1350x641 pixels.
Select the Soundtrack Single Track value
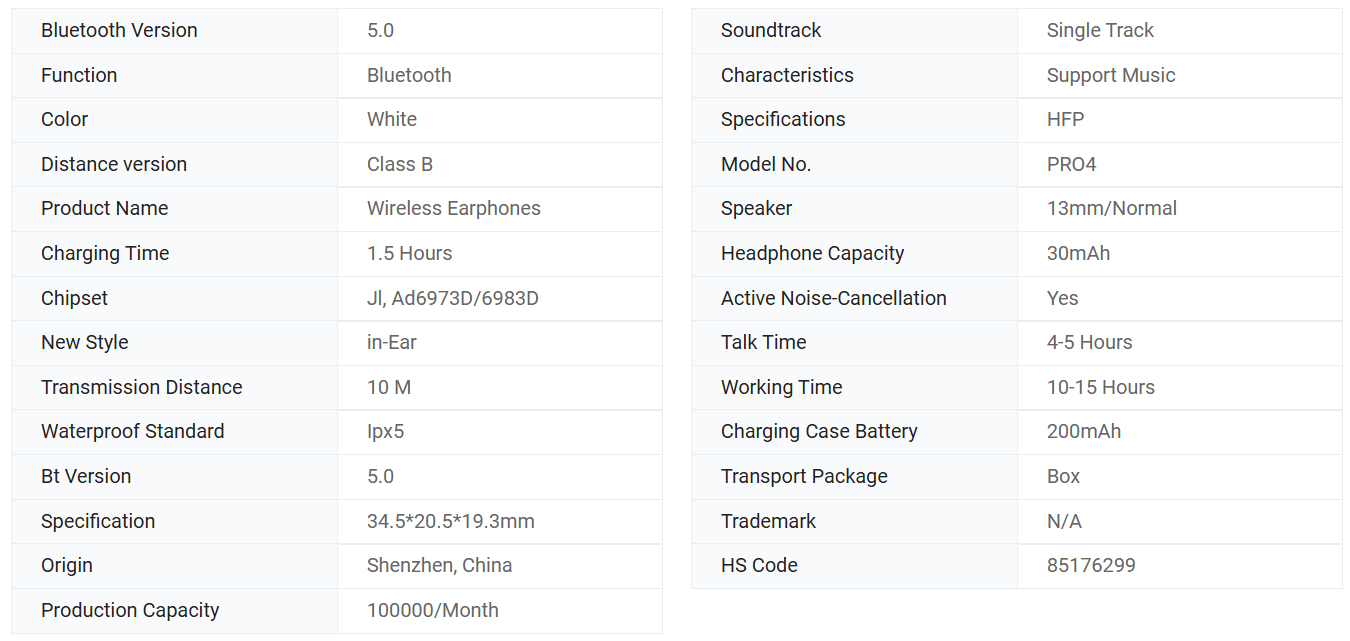(x=1099, y=31)
